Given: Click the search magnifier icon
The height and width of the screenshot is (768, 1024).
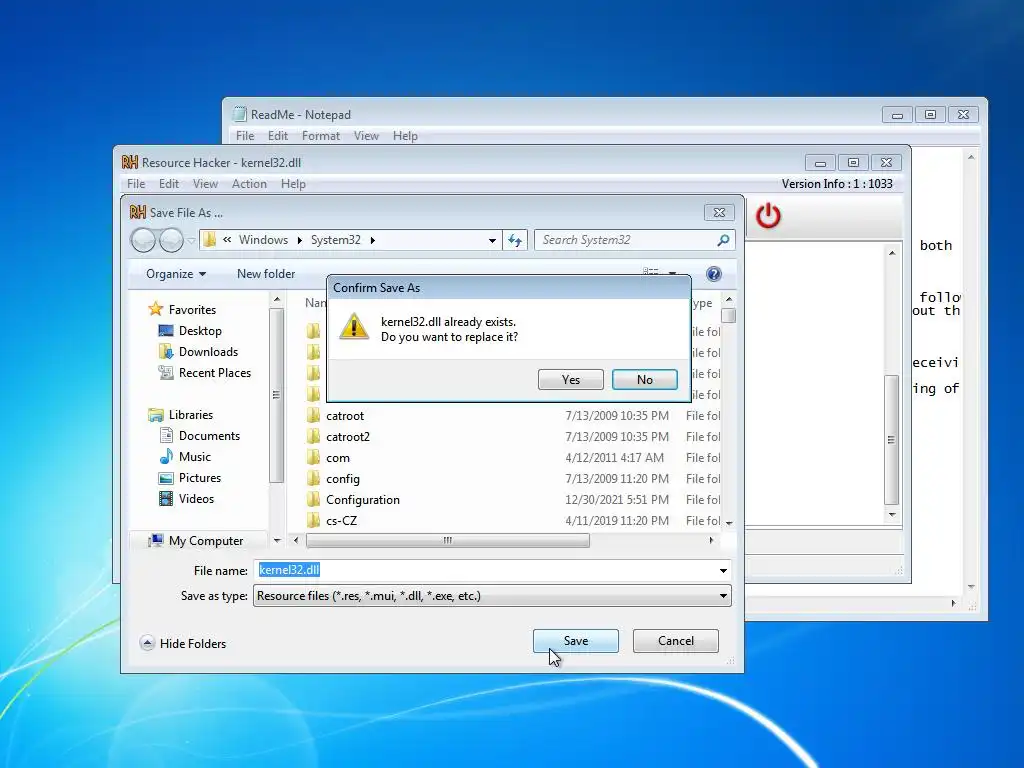Looking at the screenshot, I should (723, 240).
